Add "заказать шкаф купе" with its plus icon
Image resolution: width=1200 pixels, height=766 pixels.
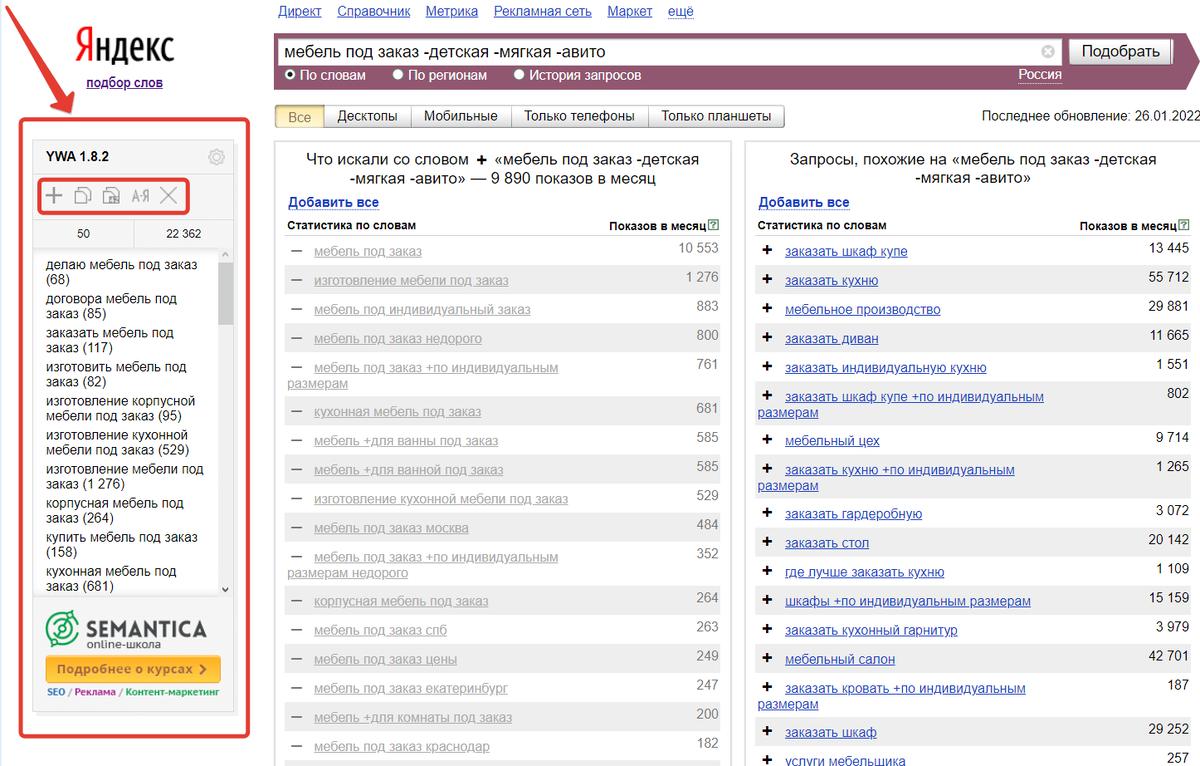tap(767, 251)
